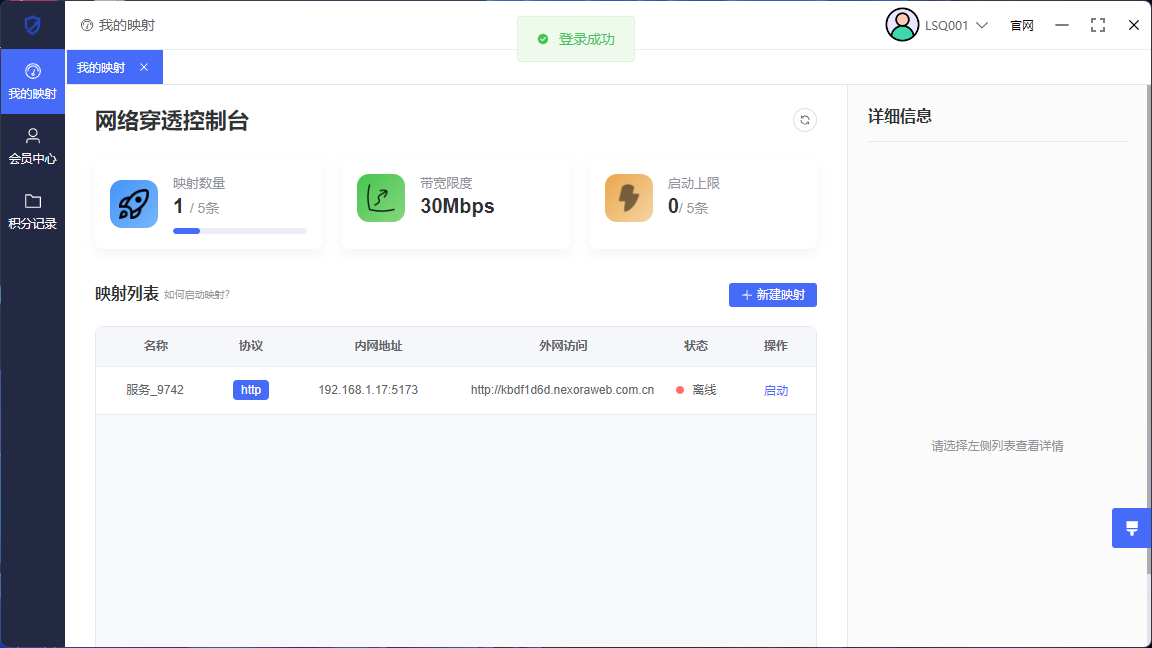
Task: Click the 映射数量 progress bar
Action: point(240,231)
